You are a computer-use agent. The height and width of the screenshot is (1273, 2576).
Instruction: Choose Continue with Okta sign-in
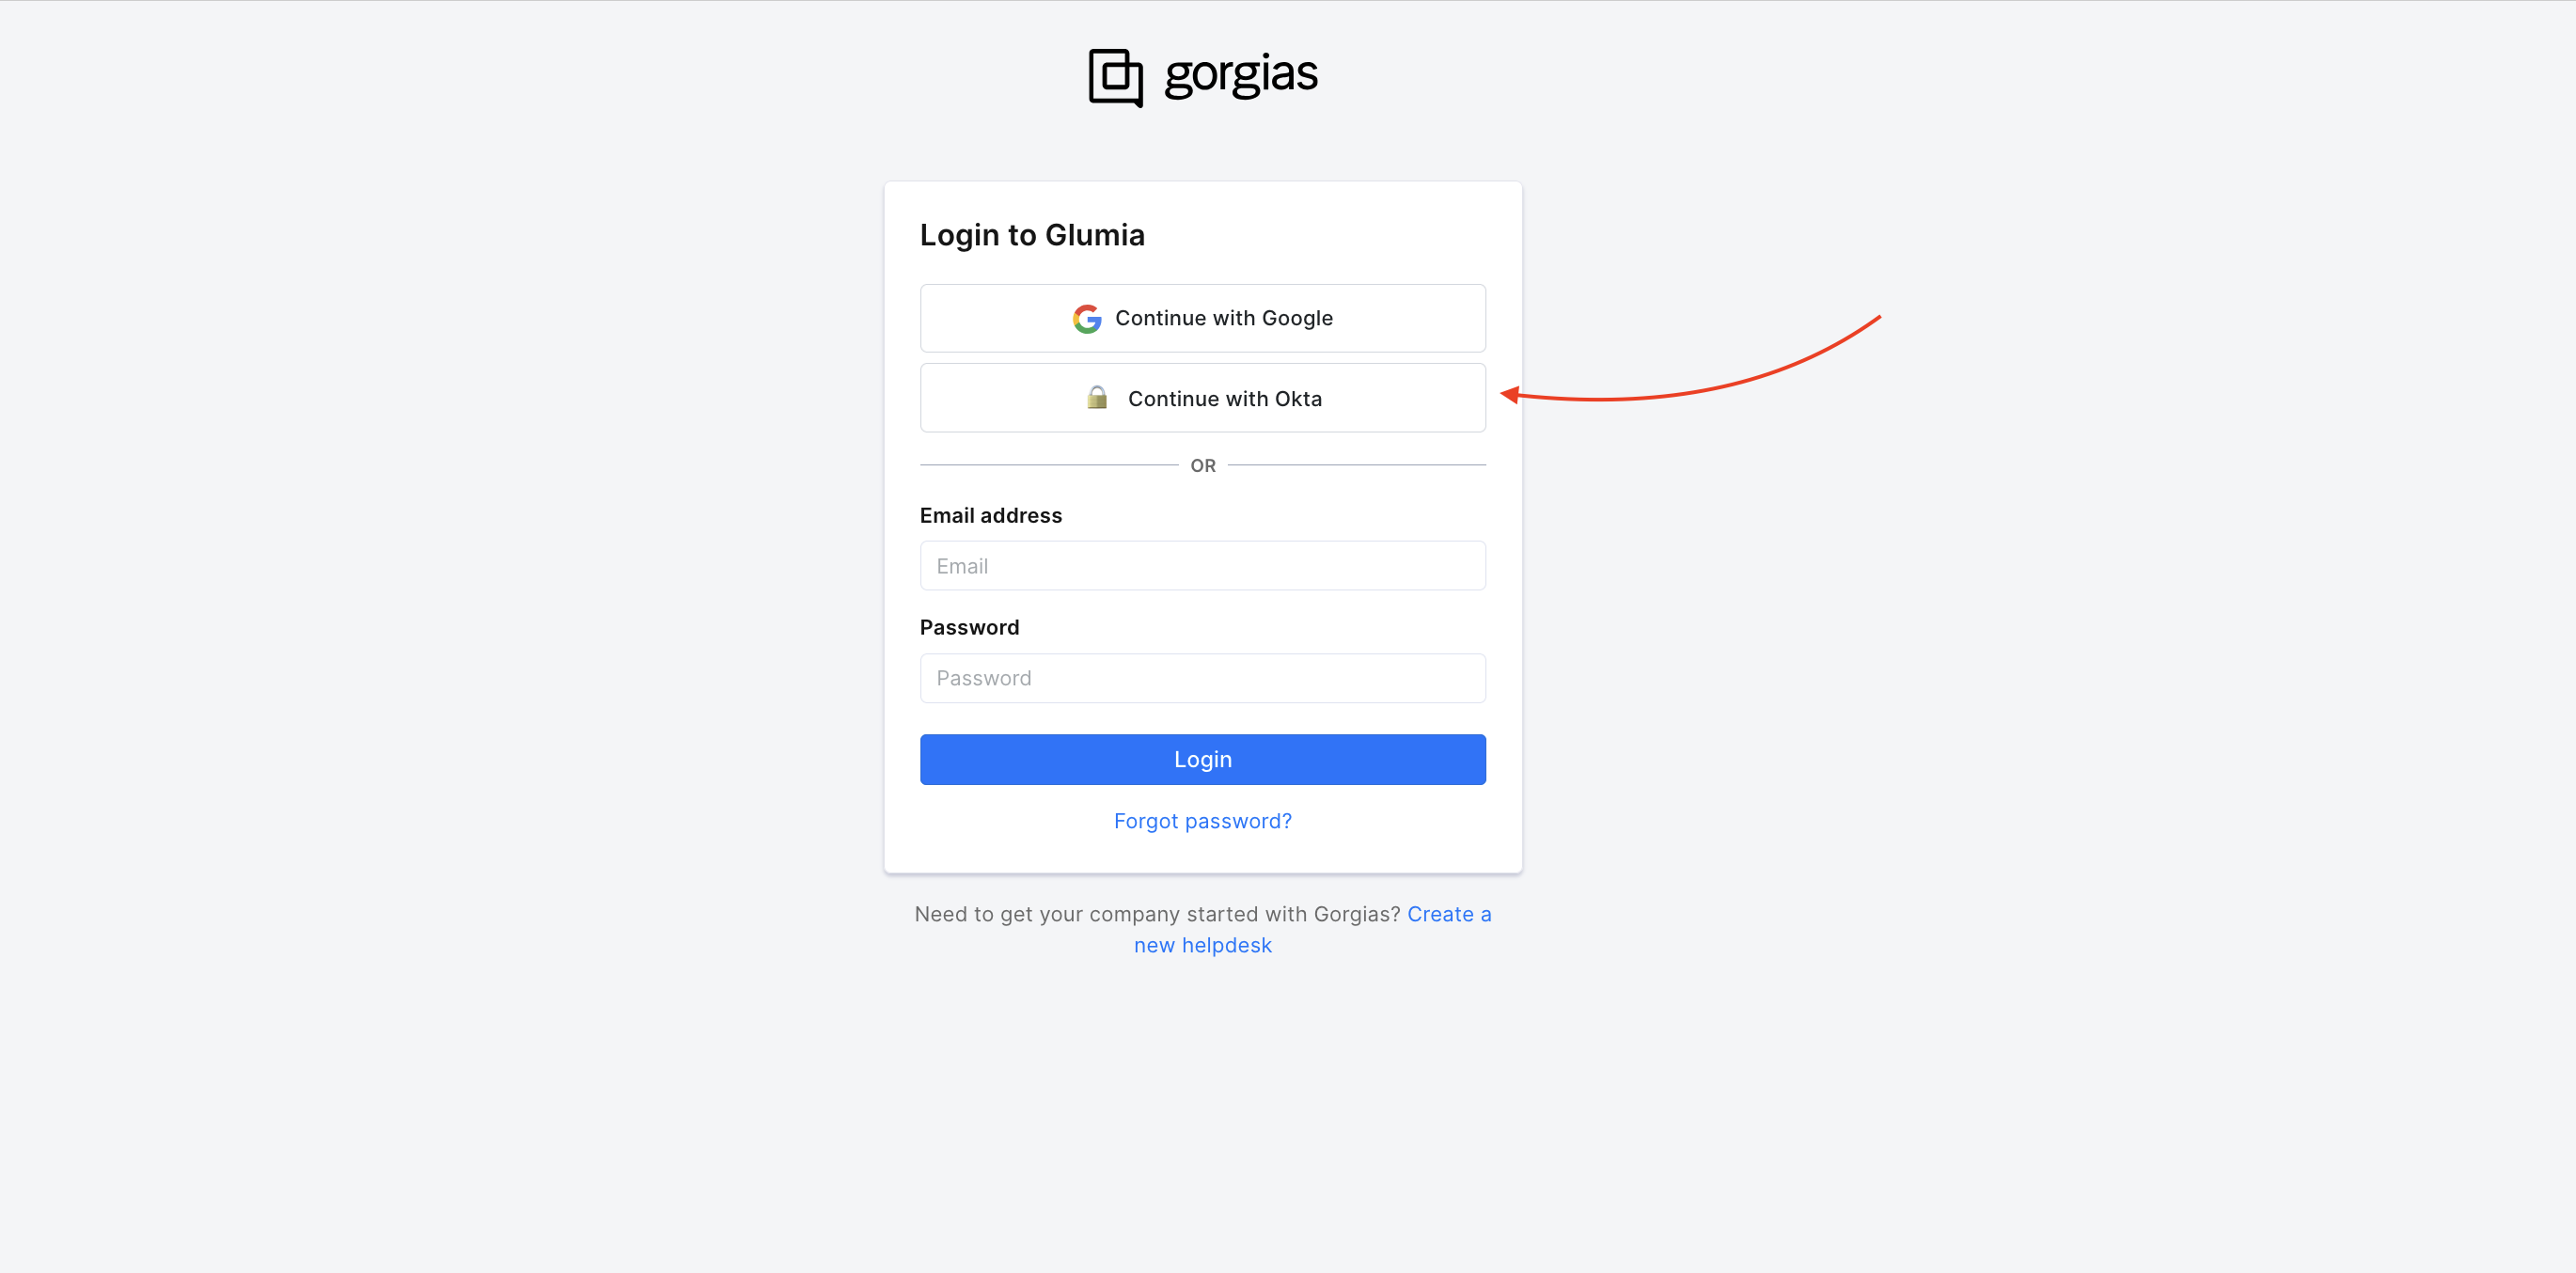[x=1203, y=398]
